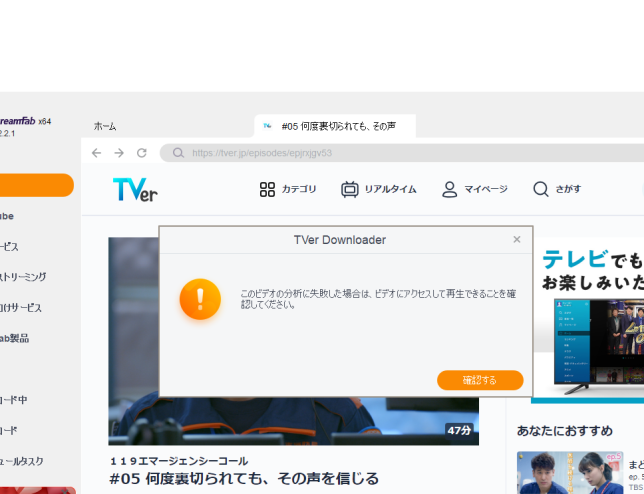Open マイページ user icon

pos(450,189)
